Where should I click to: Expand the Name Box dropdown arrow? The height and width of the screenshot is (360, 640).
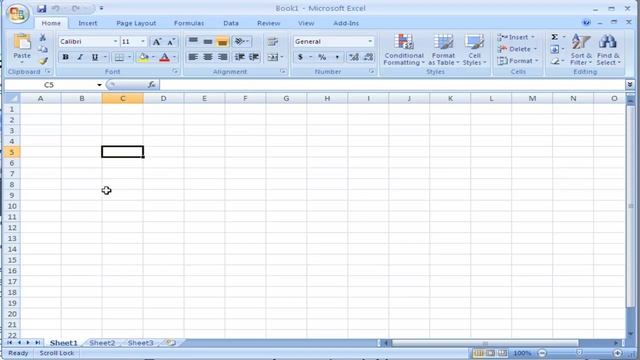tap(99, 85)
